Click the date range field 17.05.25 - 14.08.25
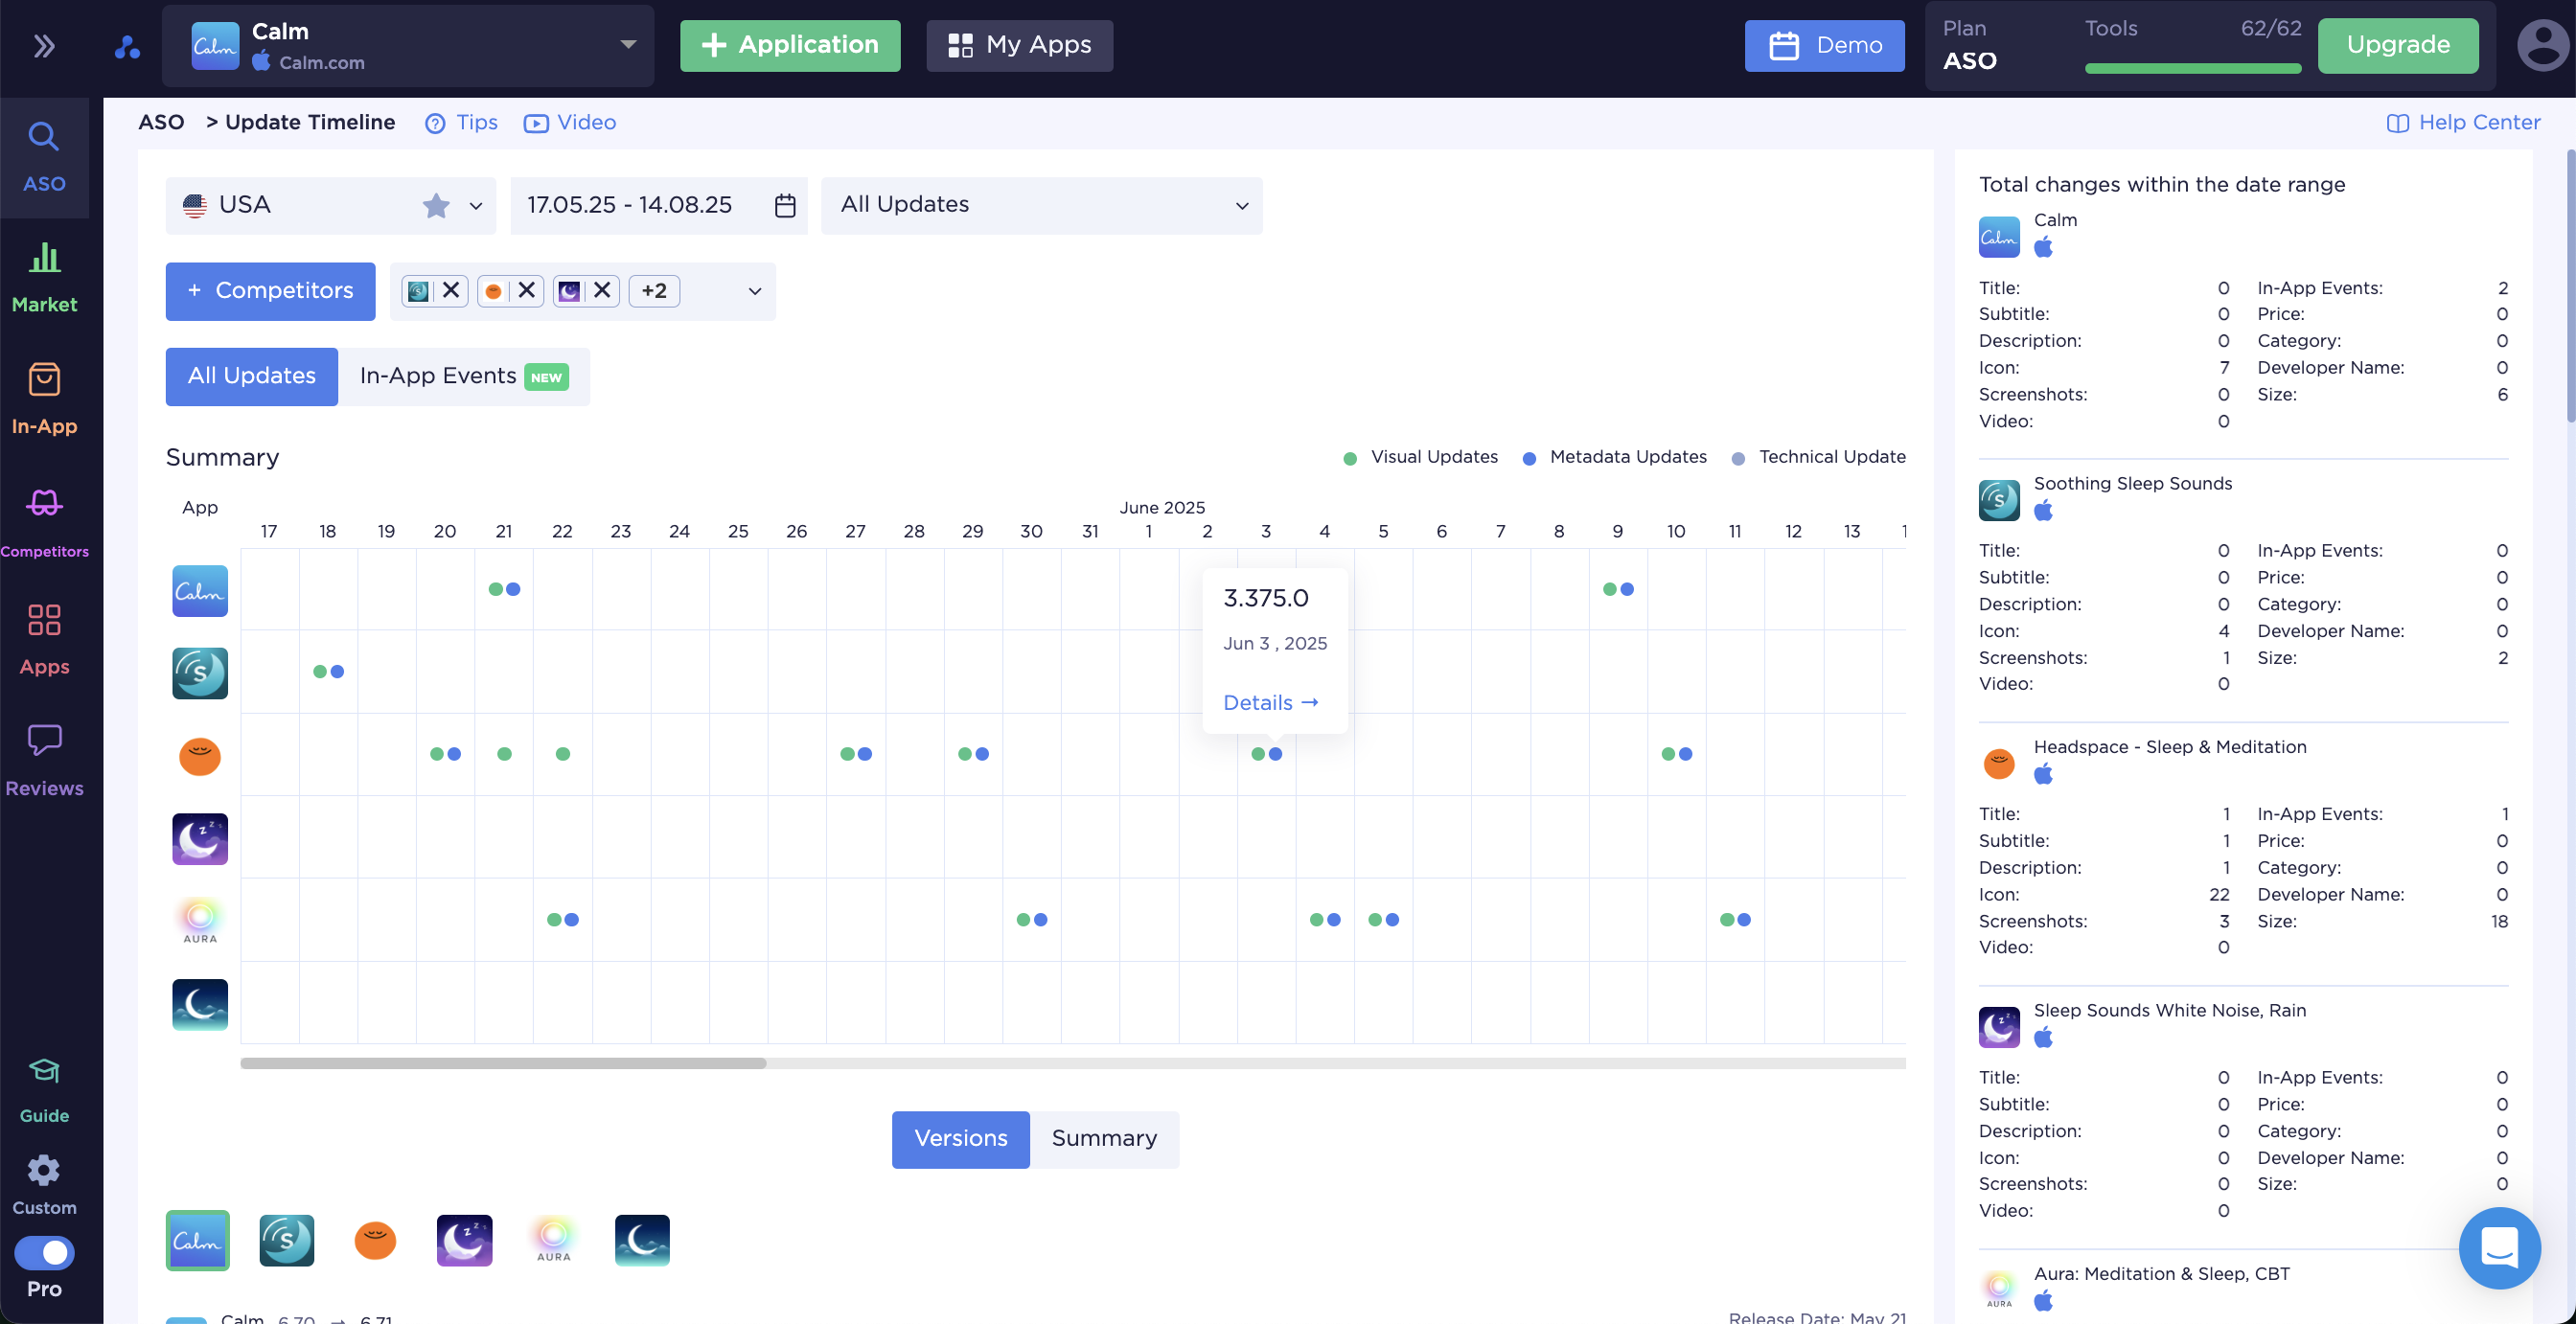The image size is (2576, 1324). click(658, 205)
